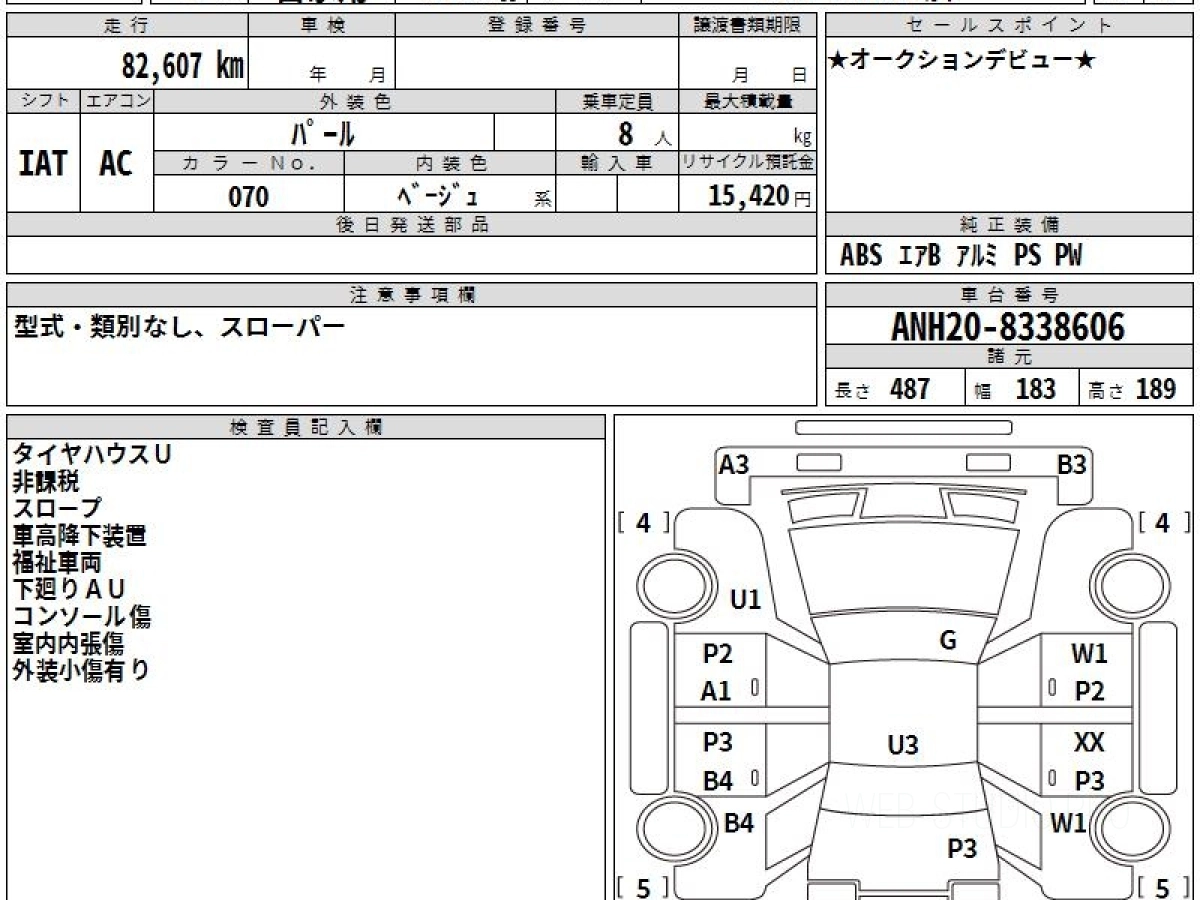Click the IAT shift type value

point(43,164)
